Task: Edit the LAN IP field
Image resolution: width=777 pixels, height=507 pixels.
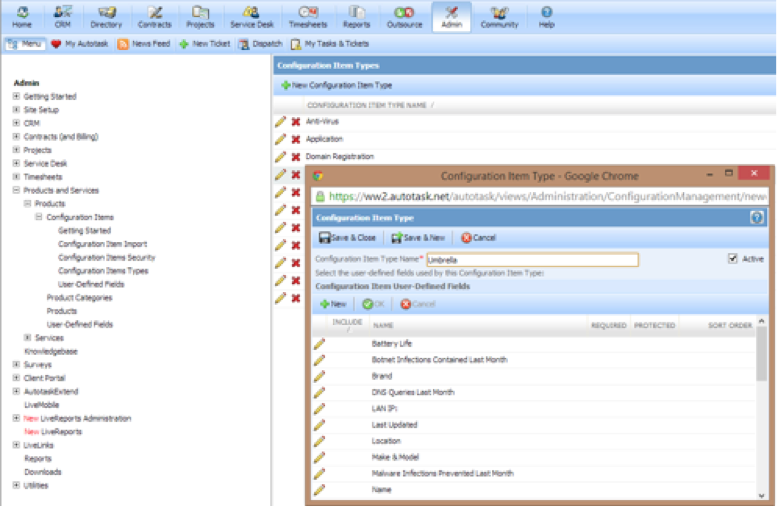Action: pyautogui.click(x=319, y=409)
